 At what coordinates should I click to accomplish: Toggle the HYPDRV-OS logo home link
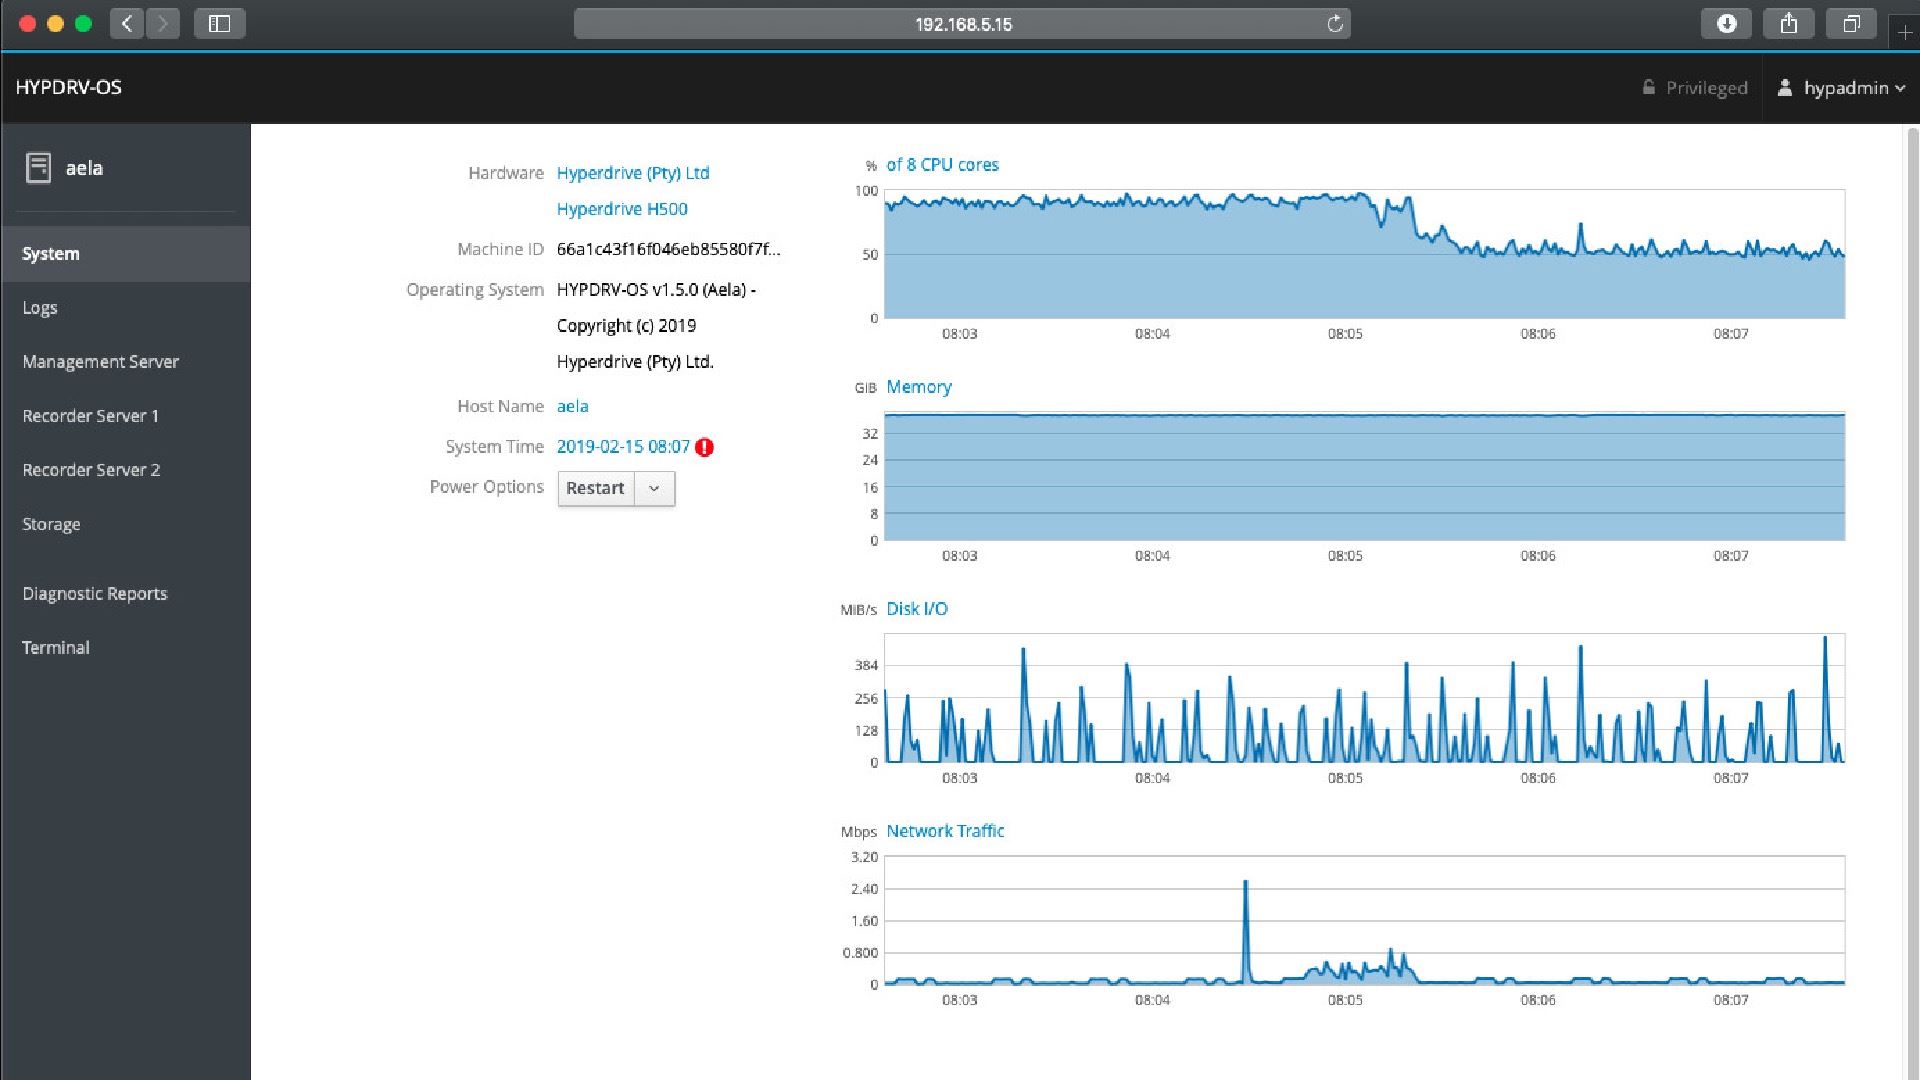(x=67, y=87)
